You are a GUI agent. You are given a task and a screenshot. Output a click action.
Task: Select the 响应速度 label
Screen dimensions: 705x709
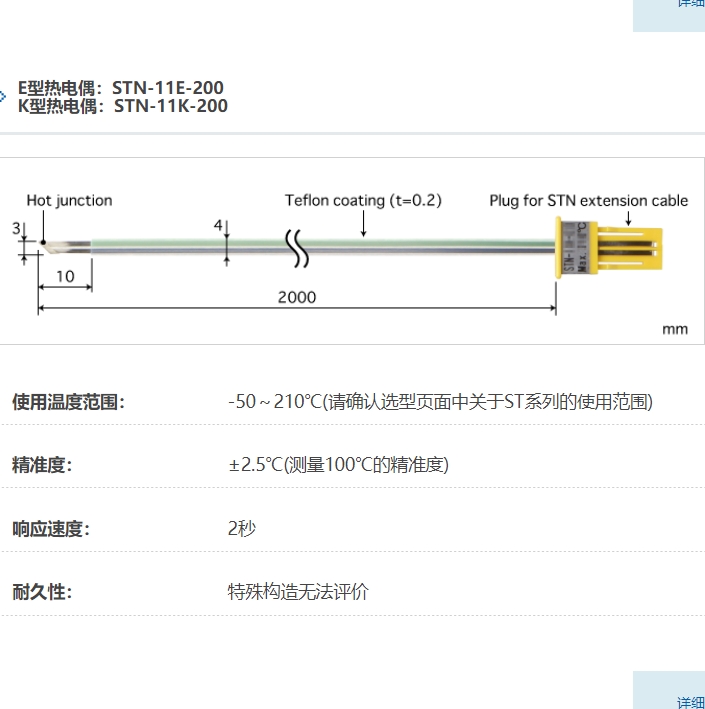click(x=51, y=529)
